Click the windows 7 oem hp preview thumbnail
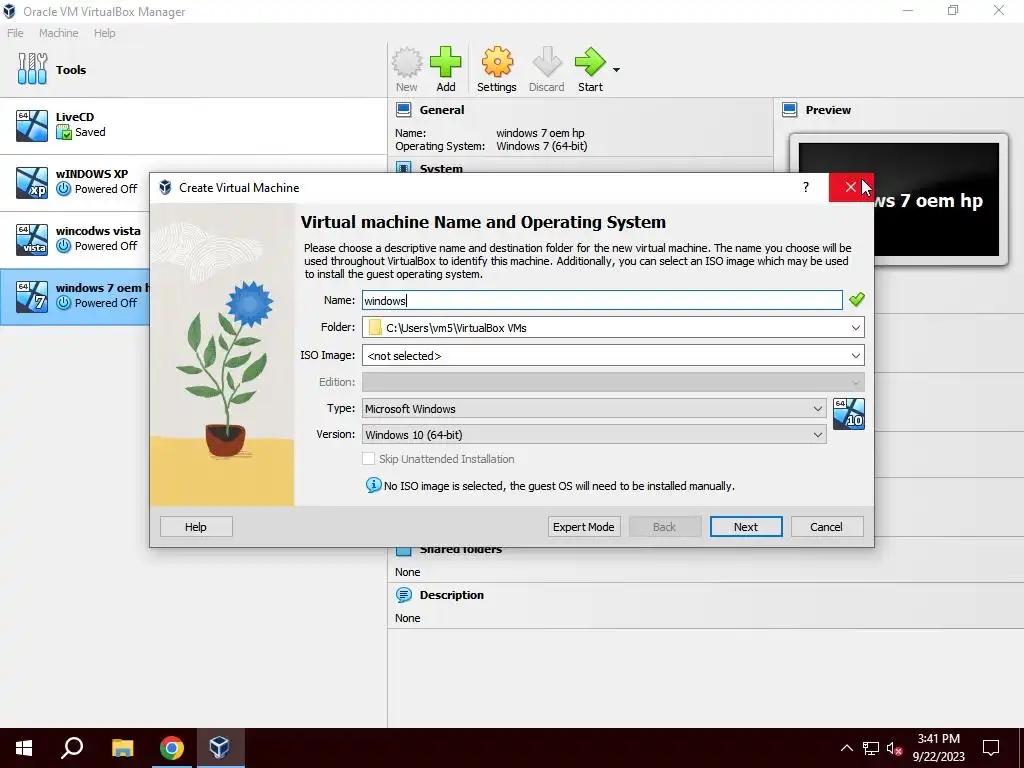 [899, 199]
